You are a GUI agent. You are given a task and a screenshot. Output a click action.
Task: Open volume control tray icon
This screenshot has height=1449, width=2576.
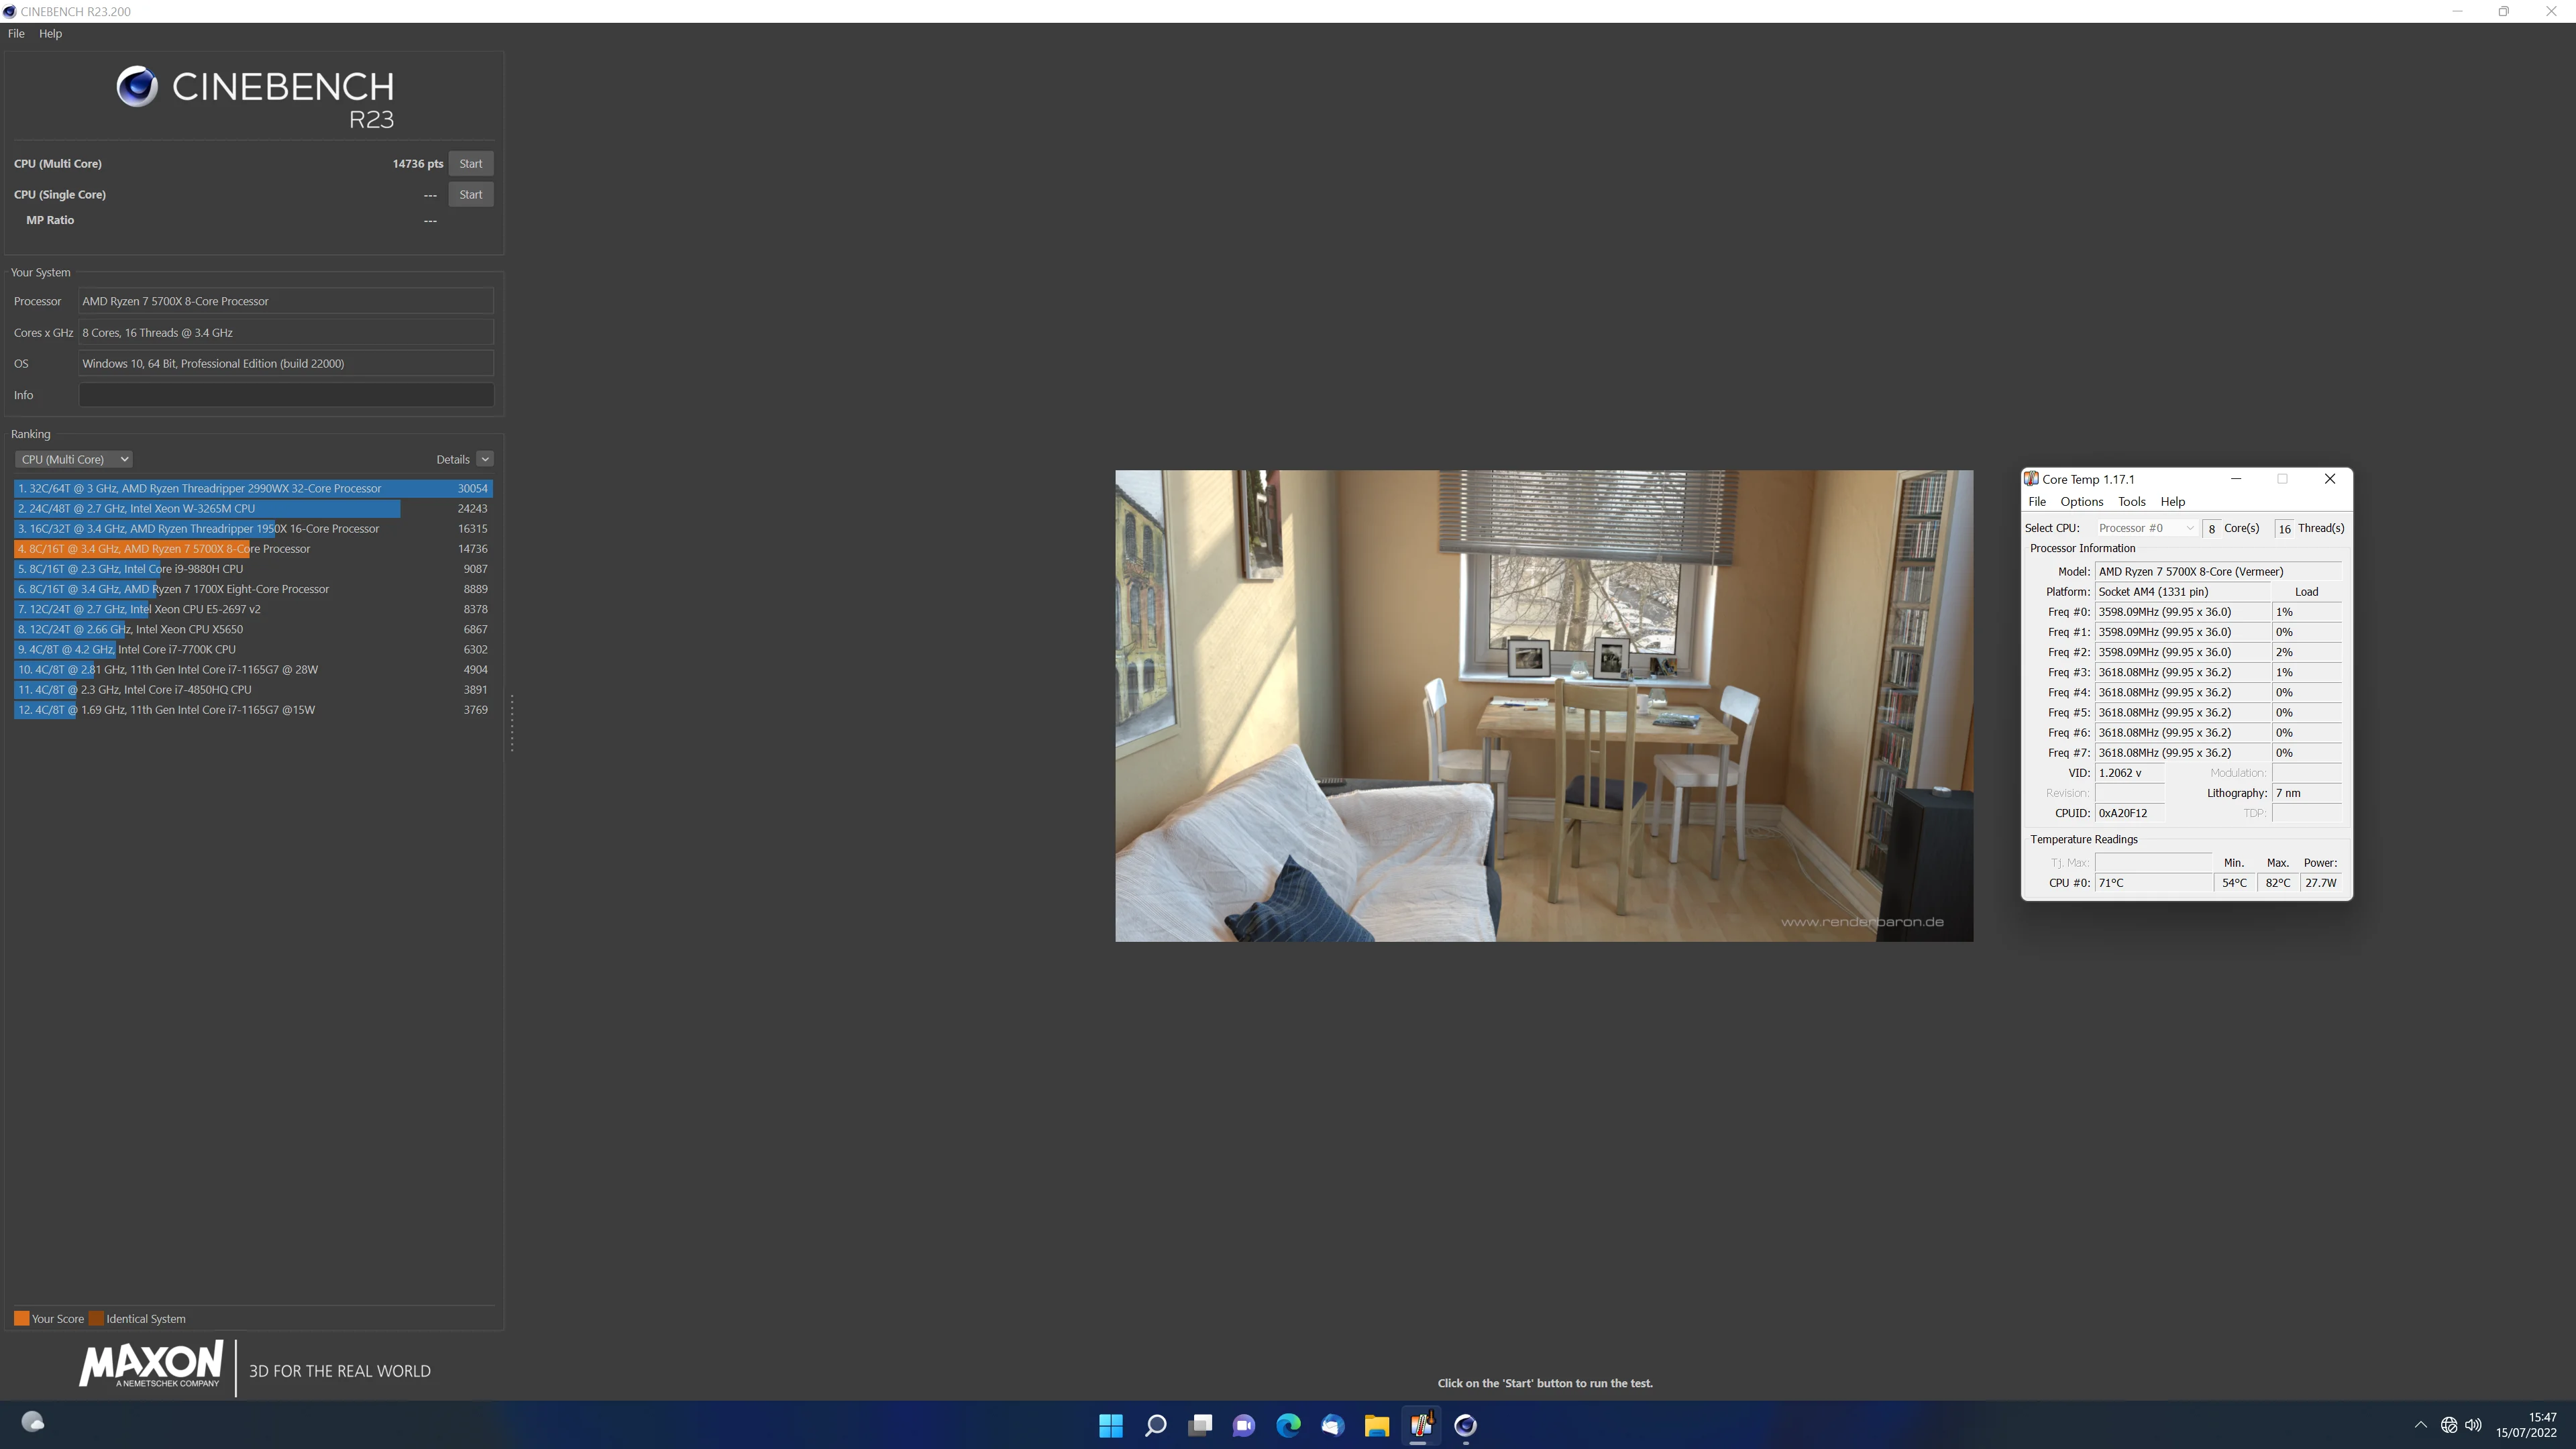(2473, 1425)
